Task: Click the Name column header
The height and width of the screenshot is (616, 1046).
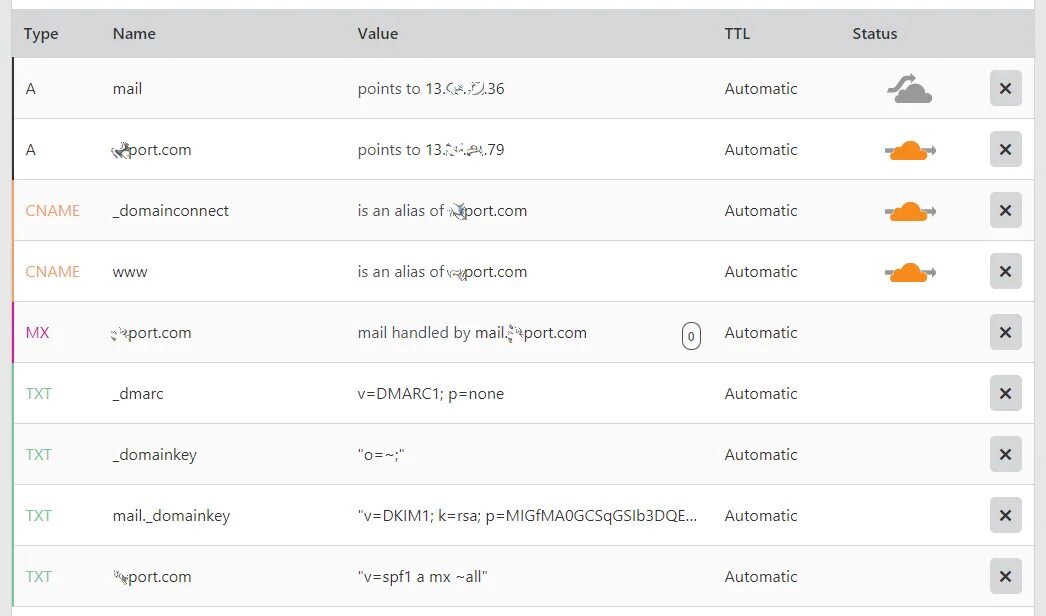Action: [134, 34]
